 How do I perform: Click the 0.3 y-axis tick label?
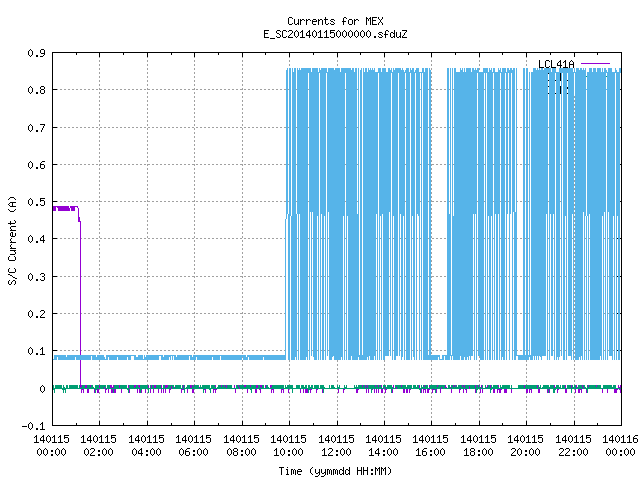(36, 277)
